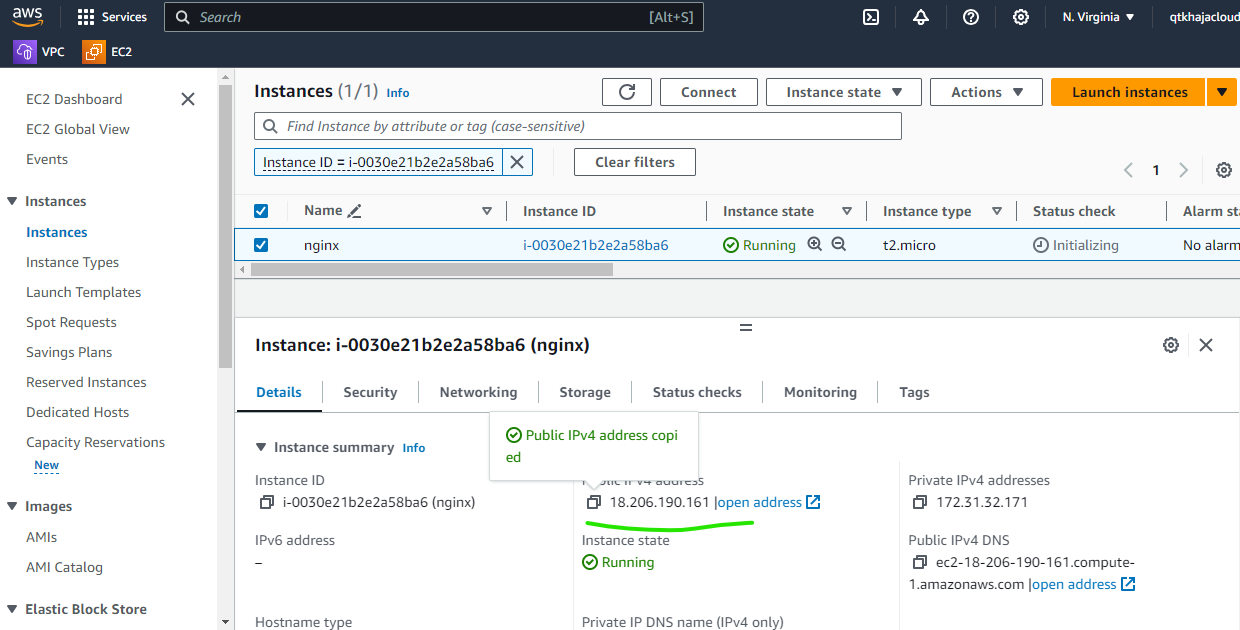Viewport: 1240px width, 630px height.
Task: Open the instance table preferences gear
Action: 1223,170
